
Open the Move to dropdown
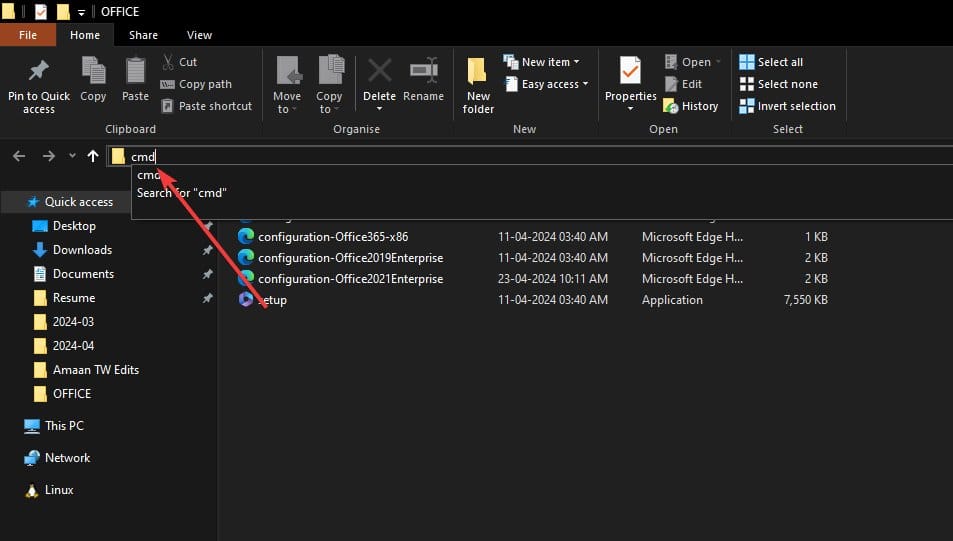pyautogui.click(x=287, y=86)
